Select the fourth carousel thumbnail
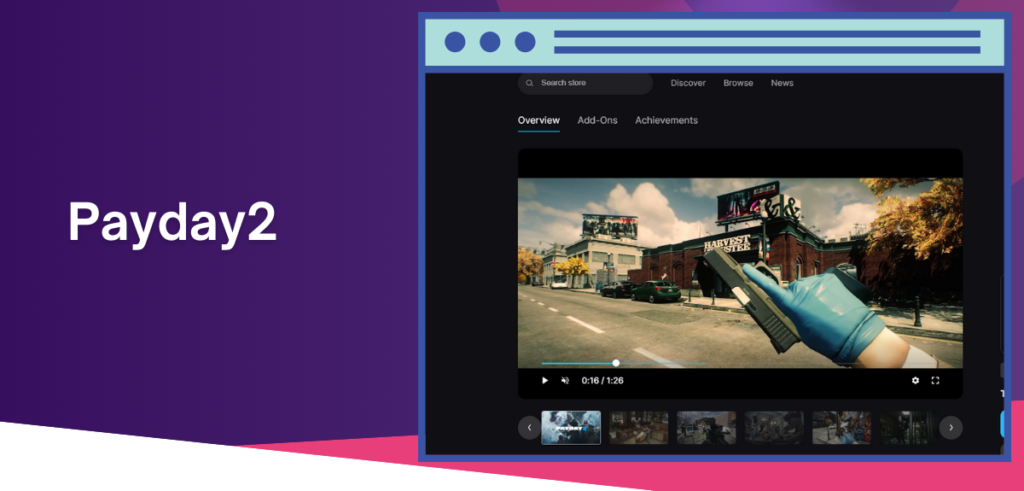The height and width of the screenshot is (491, 1024). 774,428
